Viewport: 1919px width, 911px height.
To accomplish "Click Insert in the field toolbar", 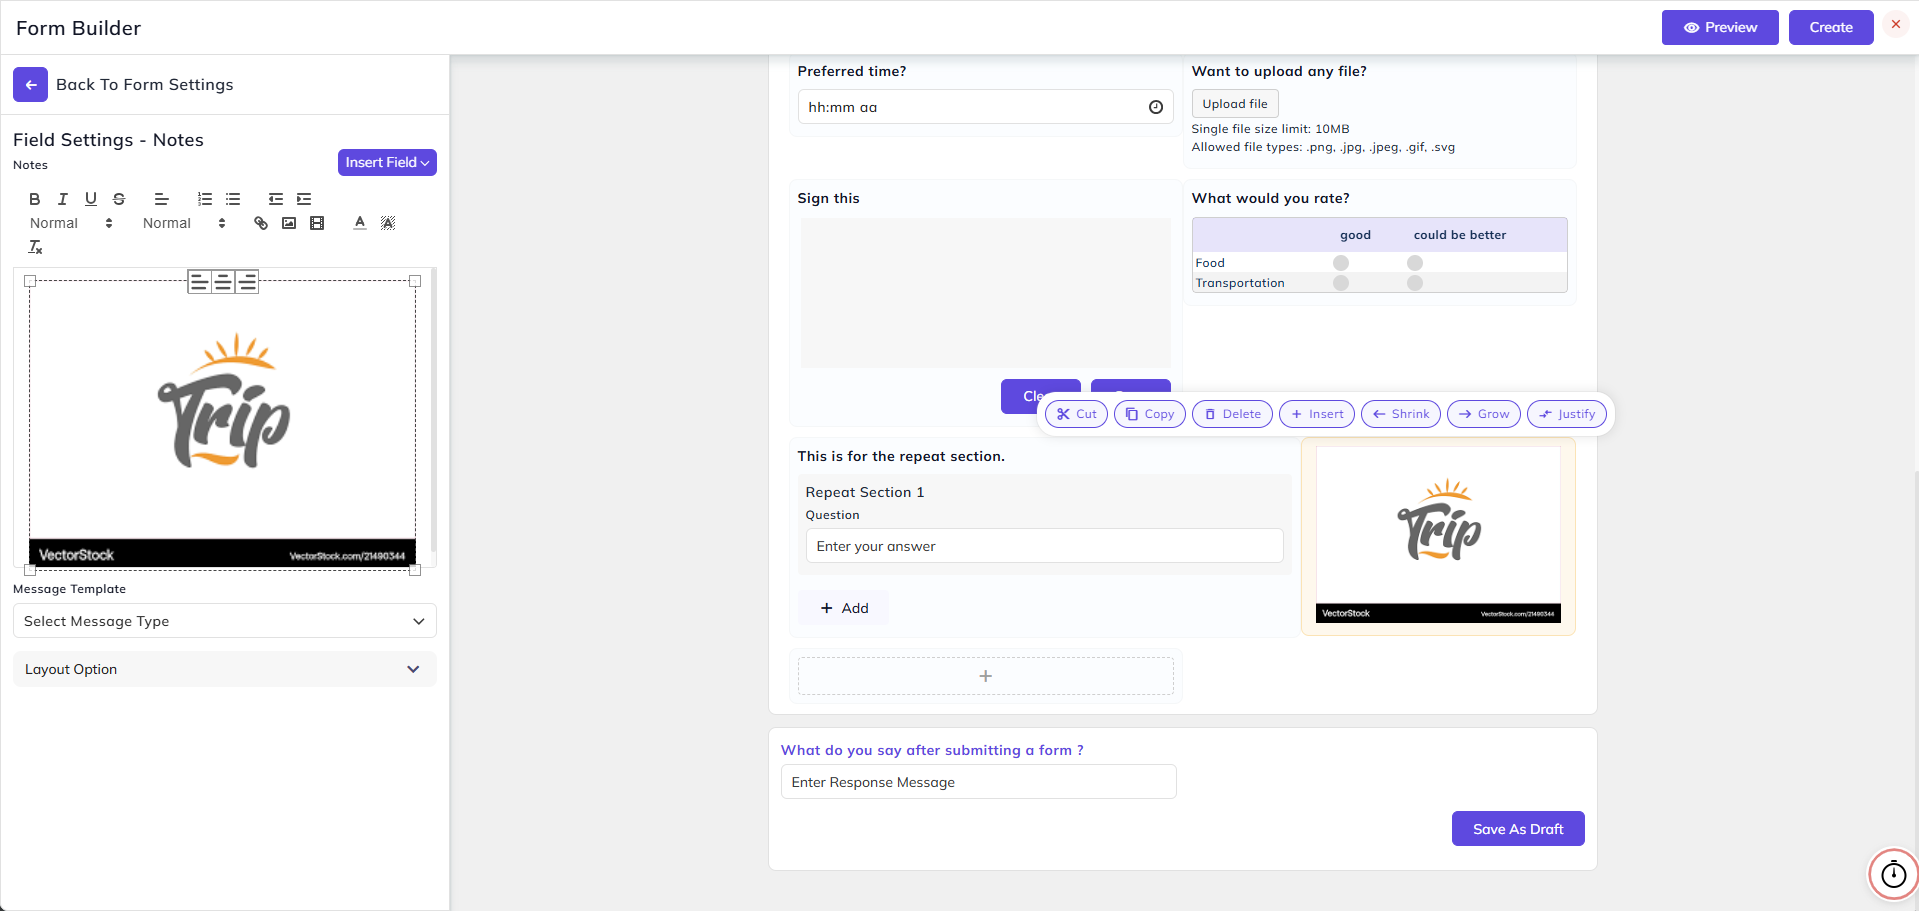I will 1317,414.
